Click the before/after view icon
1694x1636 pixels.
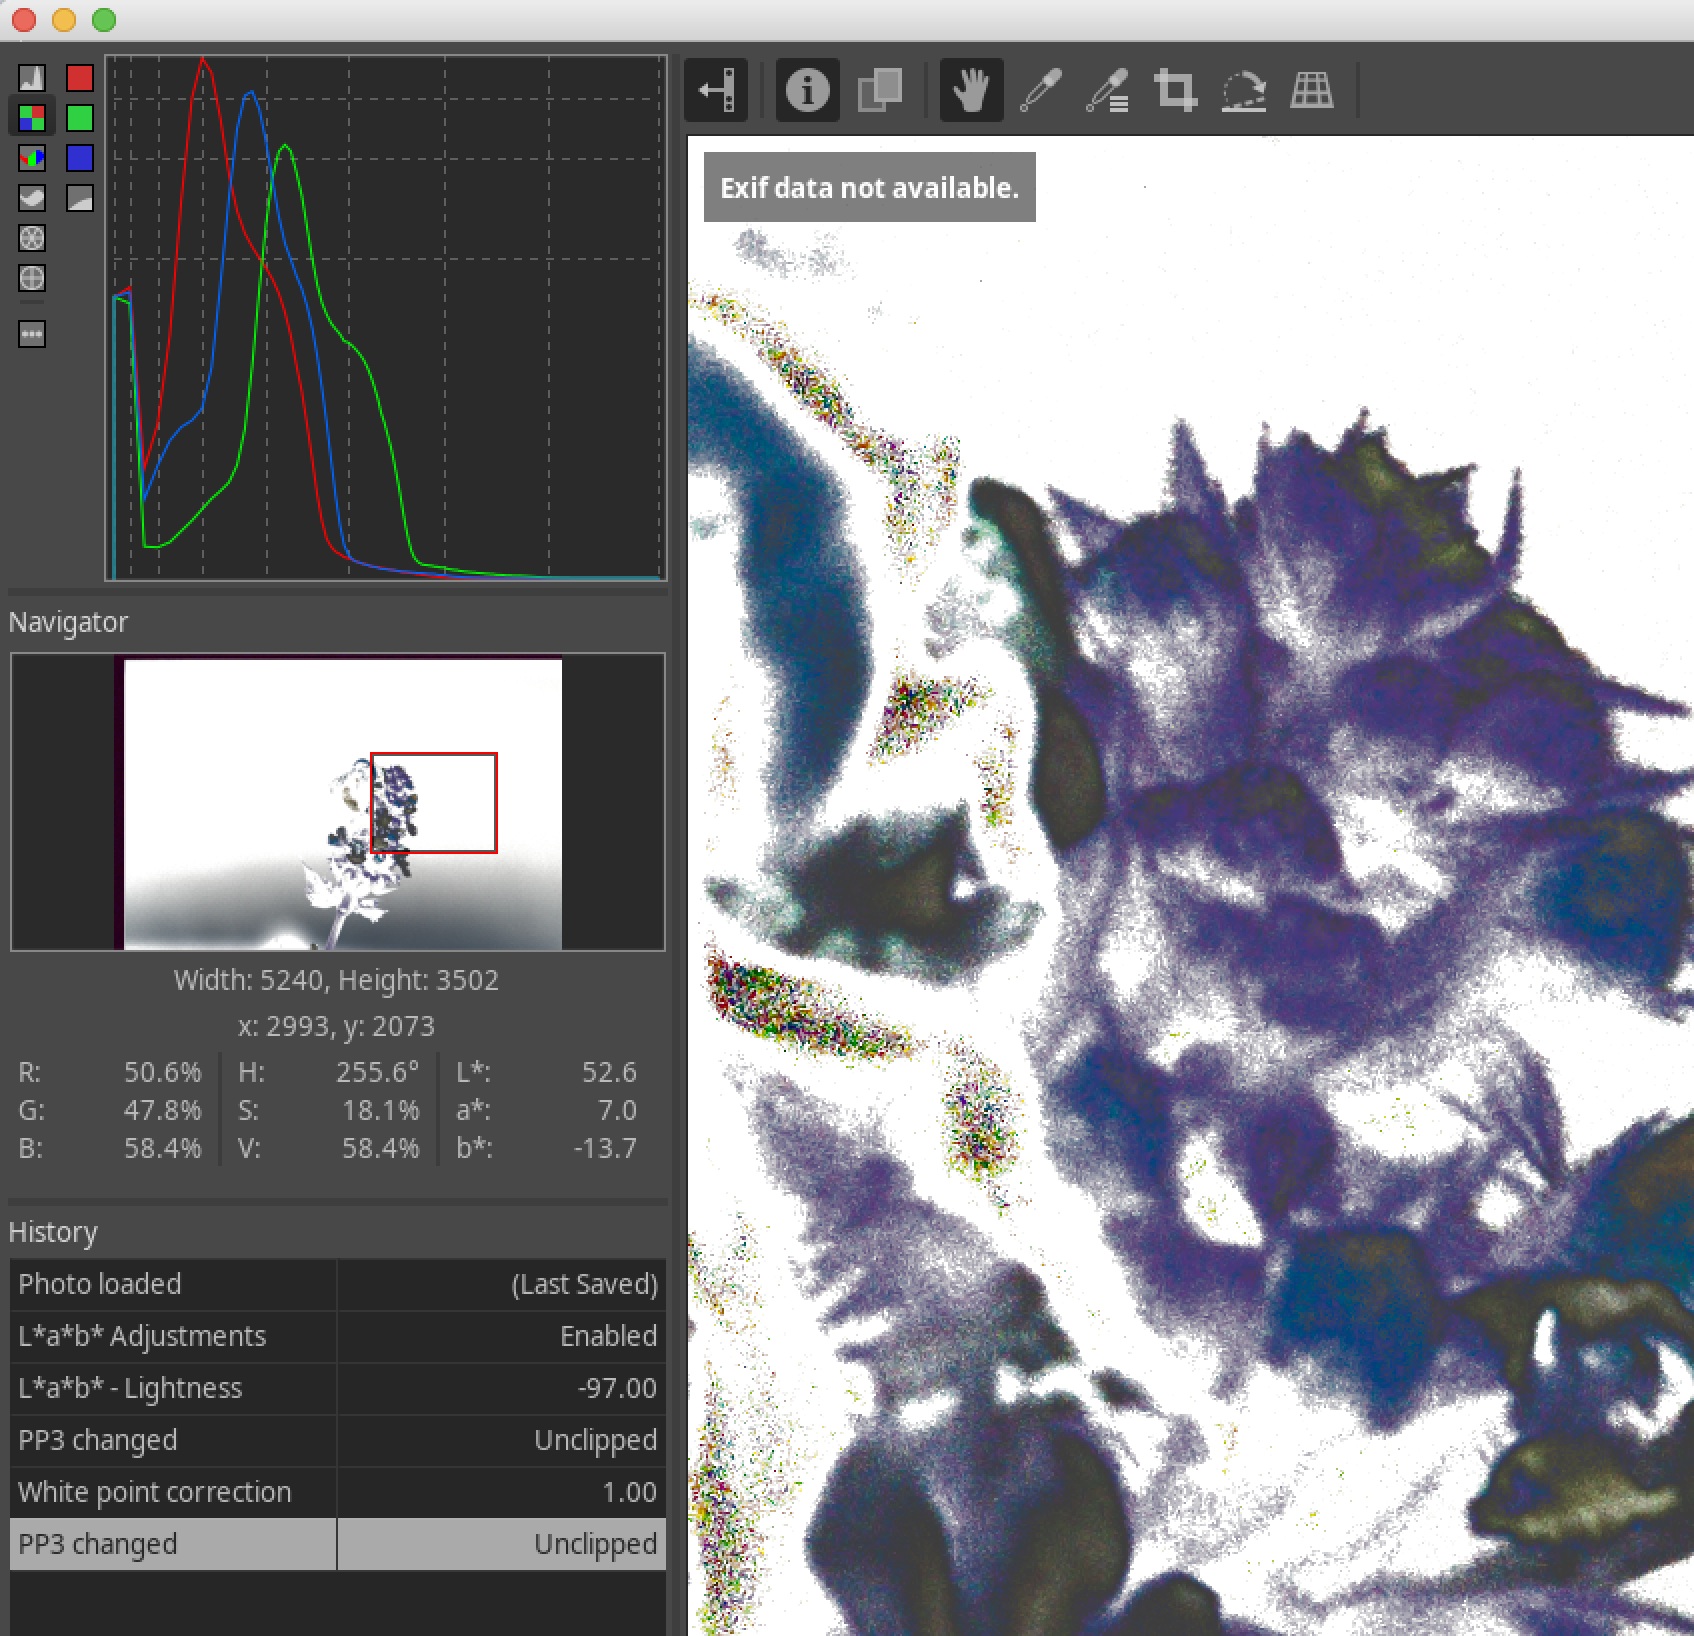click(880, 91)
